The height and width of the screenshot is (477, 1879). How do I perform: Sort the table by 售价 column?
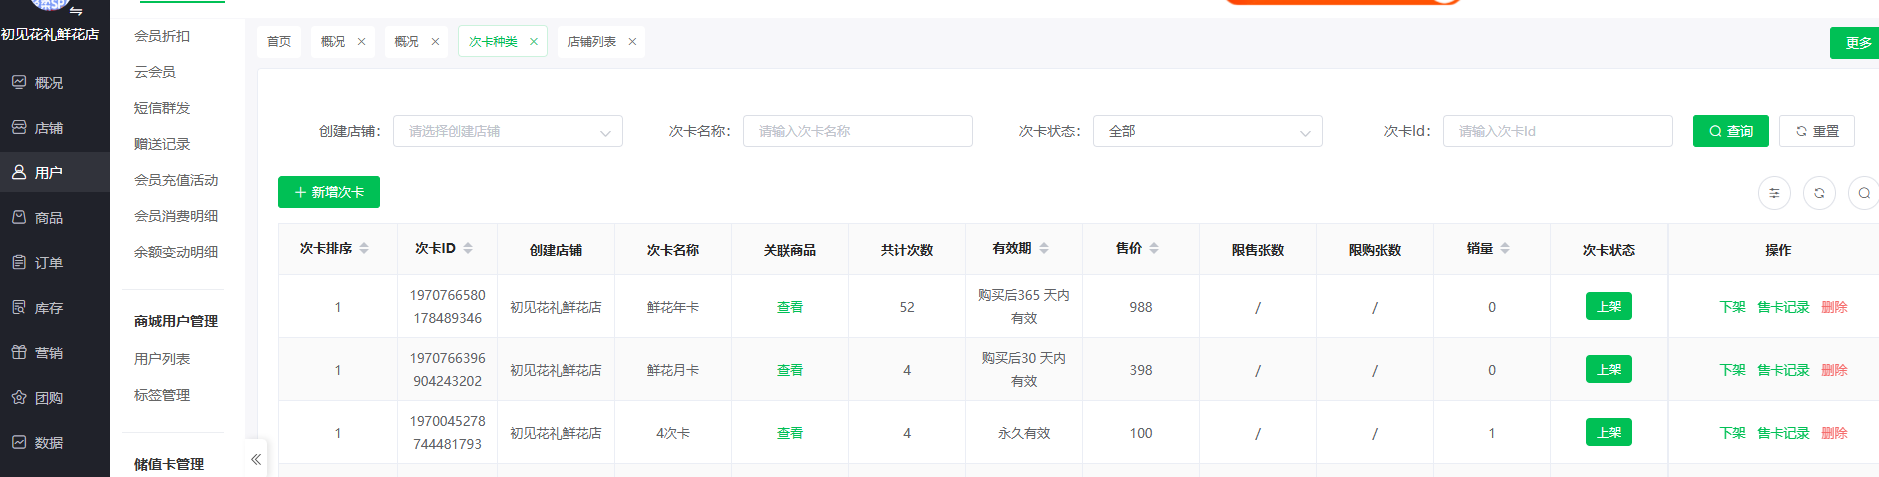tap(1153, 249)
